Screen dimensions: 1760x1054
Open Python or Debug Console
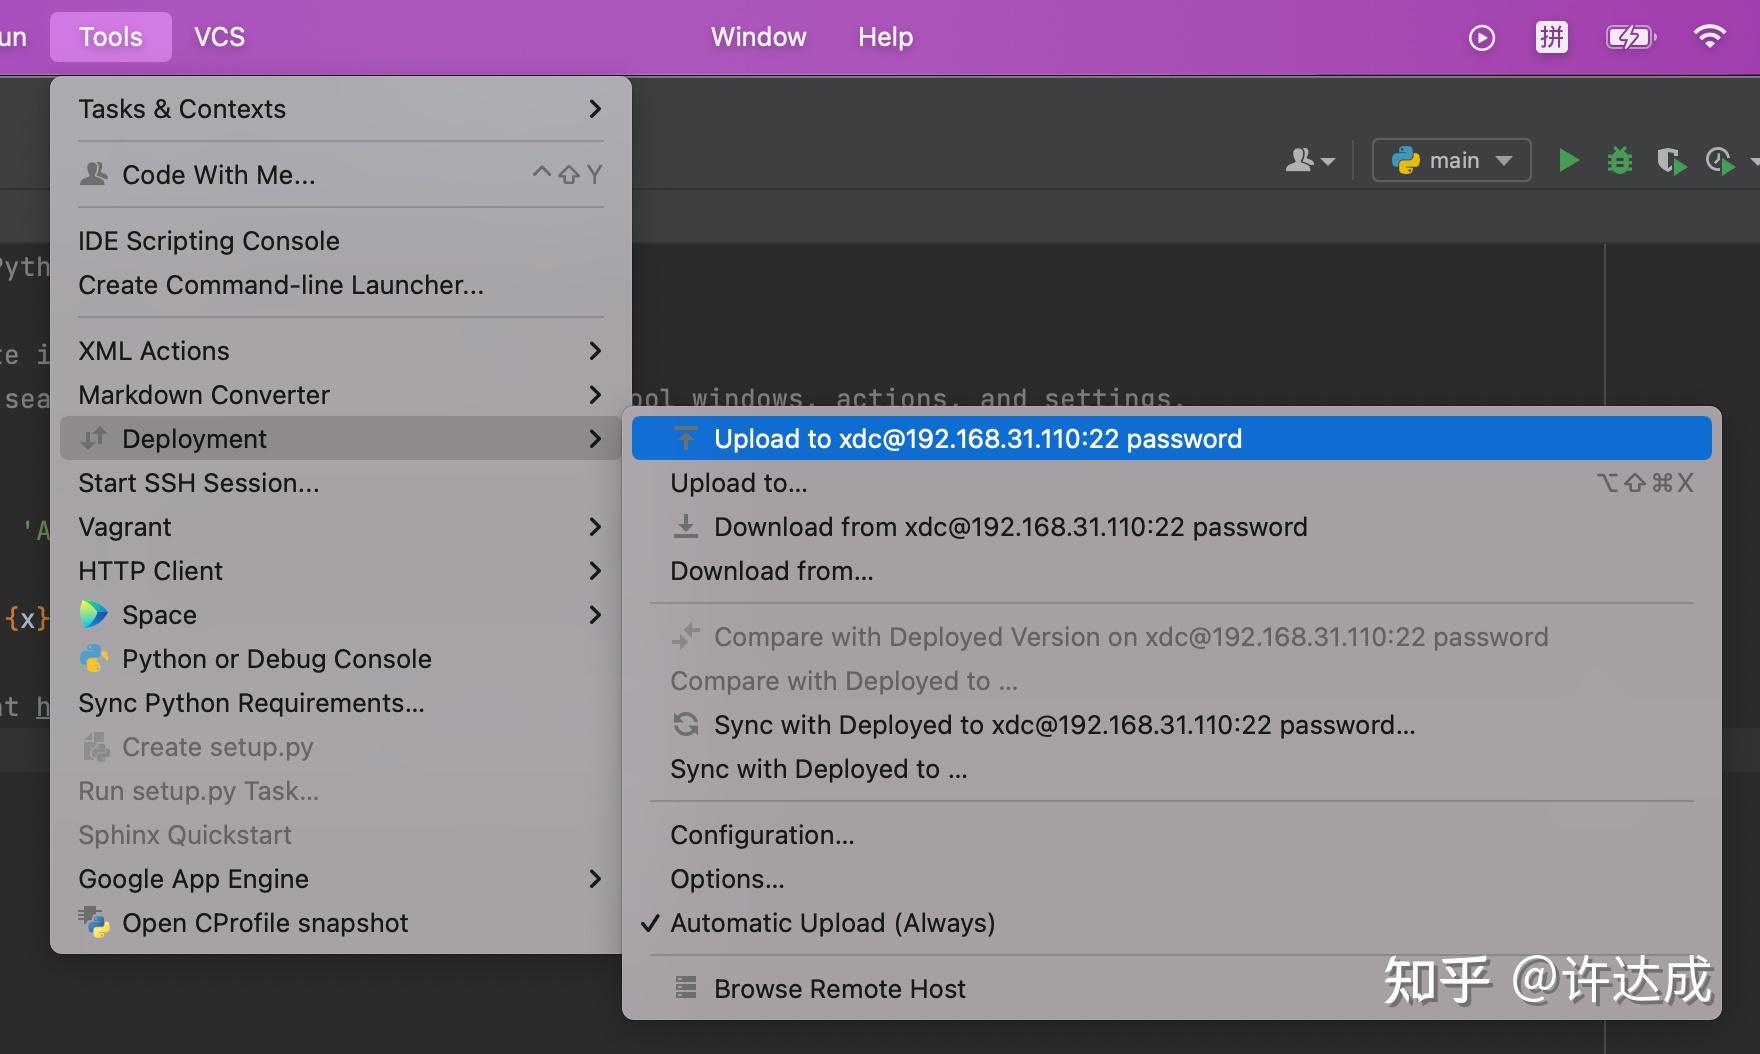pos(276,659)
